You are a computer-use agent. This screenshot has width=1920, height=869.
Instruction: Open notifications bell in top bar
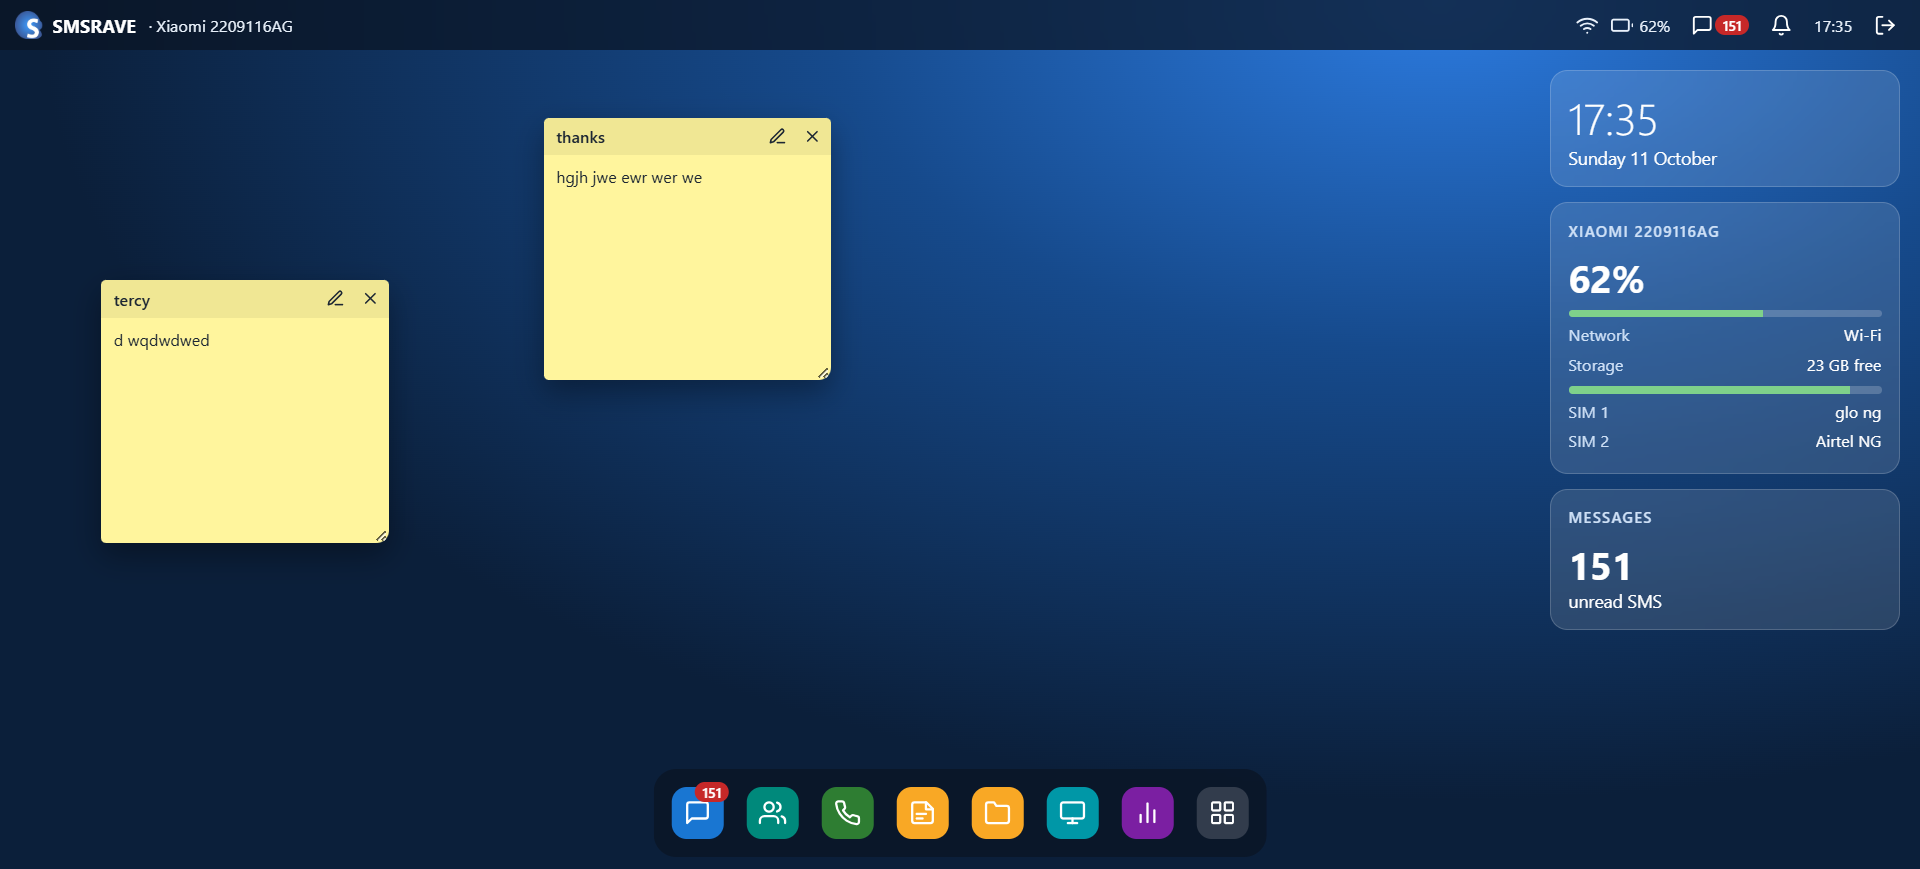click(x=1781, y=26)
